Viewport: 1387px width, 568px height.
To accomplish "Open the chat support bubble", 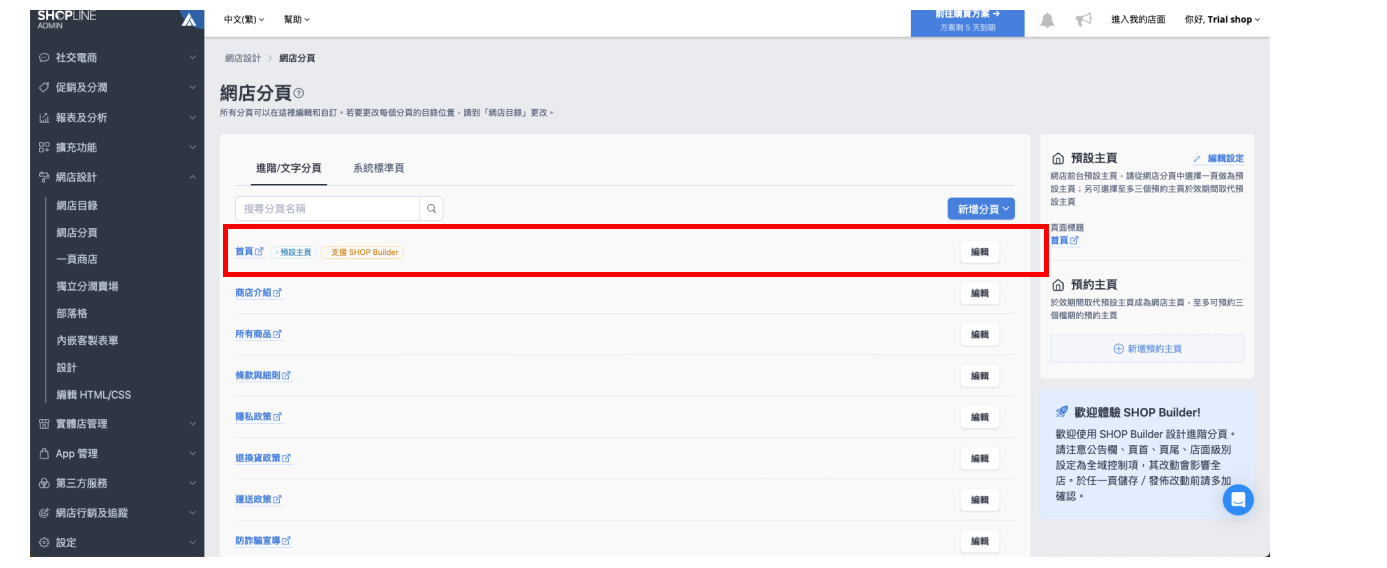I will point(1238,499).
